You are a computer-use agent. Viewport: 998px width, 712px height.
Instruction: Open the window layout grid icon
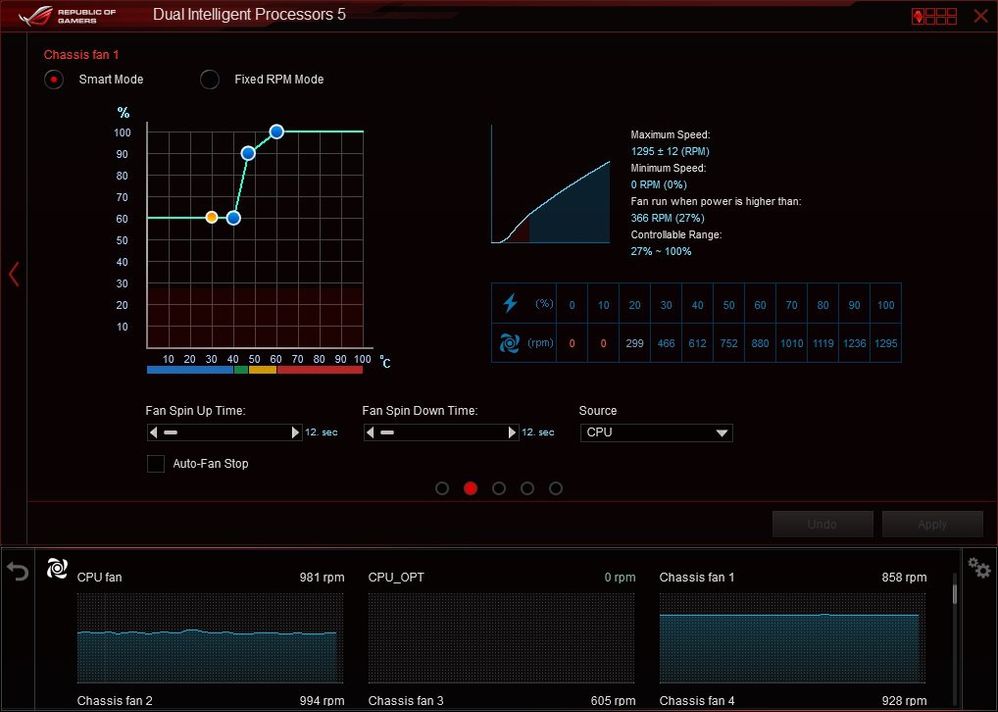(934, 16)
